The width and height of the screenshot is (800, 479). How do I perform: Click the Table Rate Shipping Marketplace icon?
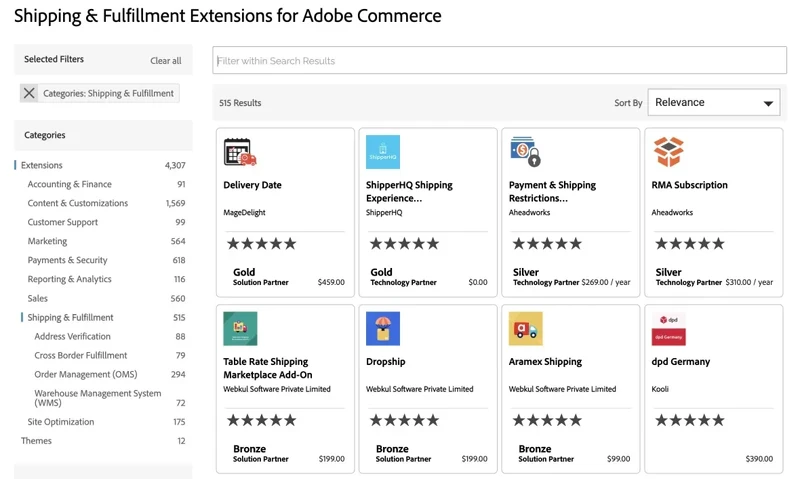(240, 329)
